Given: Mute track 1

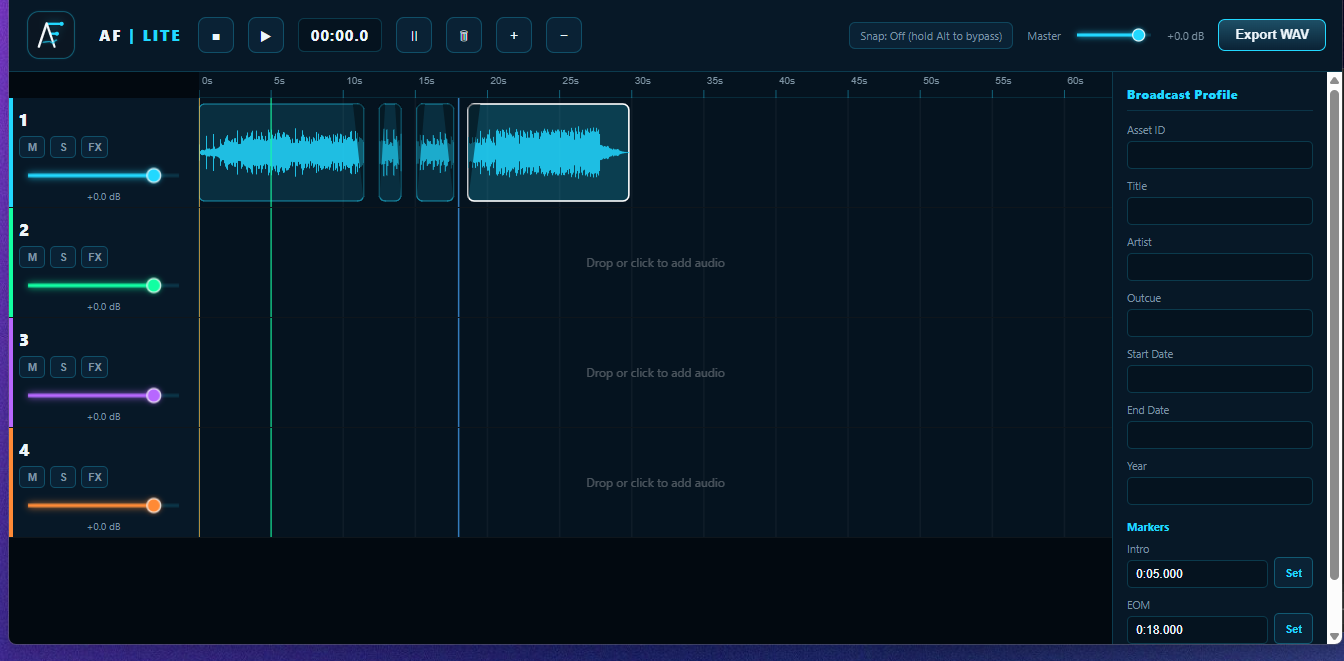Looking at the screenshot, I should (x=32, y=147).
